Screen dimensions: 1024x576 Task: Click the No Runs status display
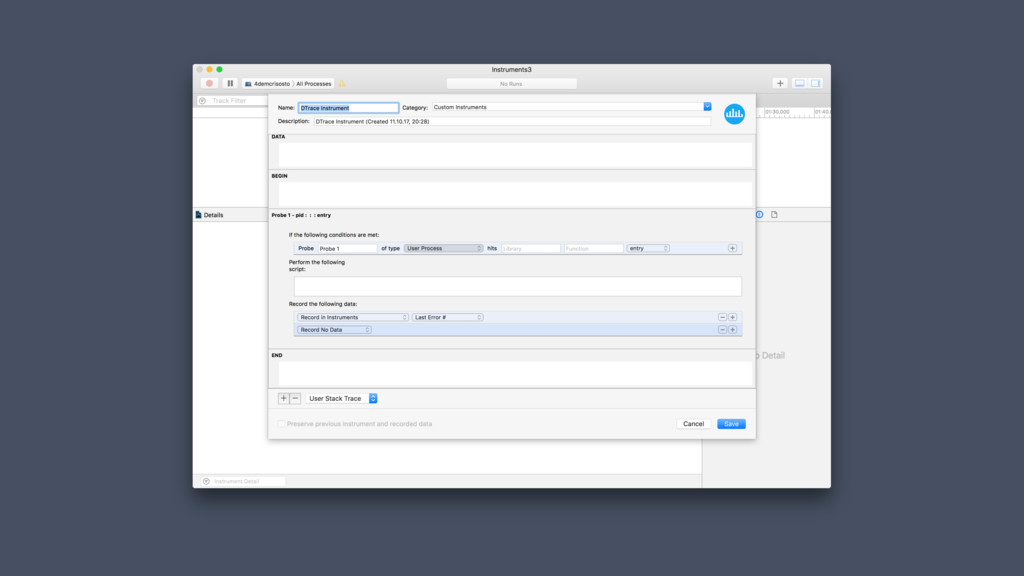[511, 84]
